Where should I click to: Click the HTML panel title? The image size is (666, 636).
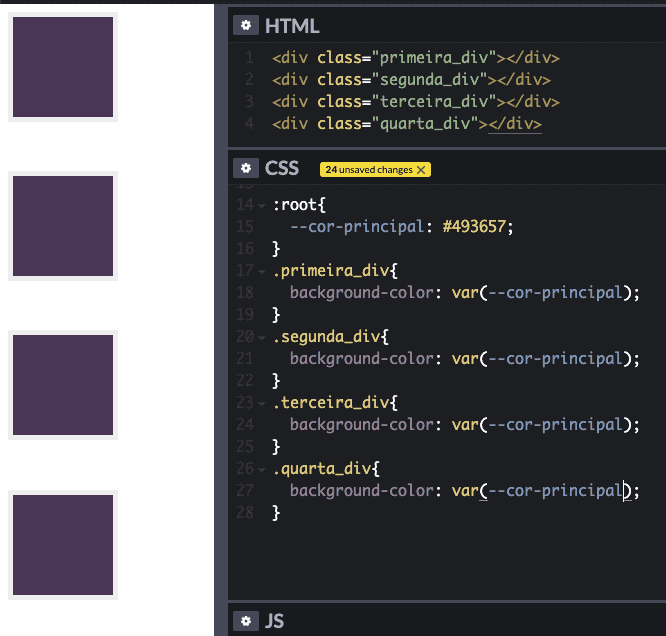point(292,26)
